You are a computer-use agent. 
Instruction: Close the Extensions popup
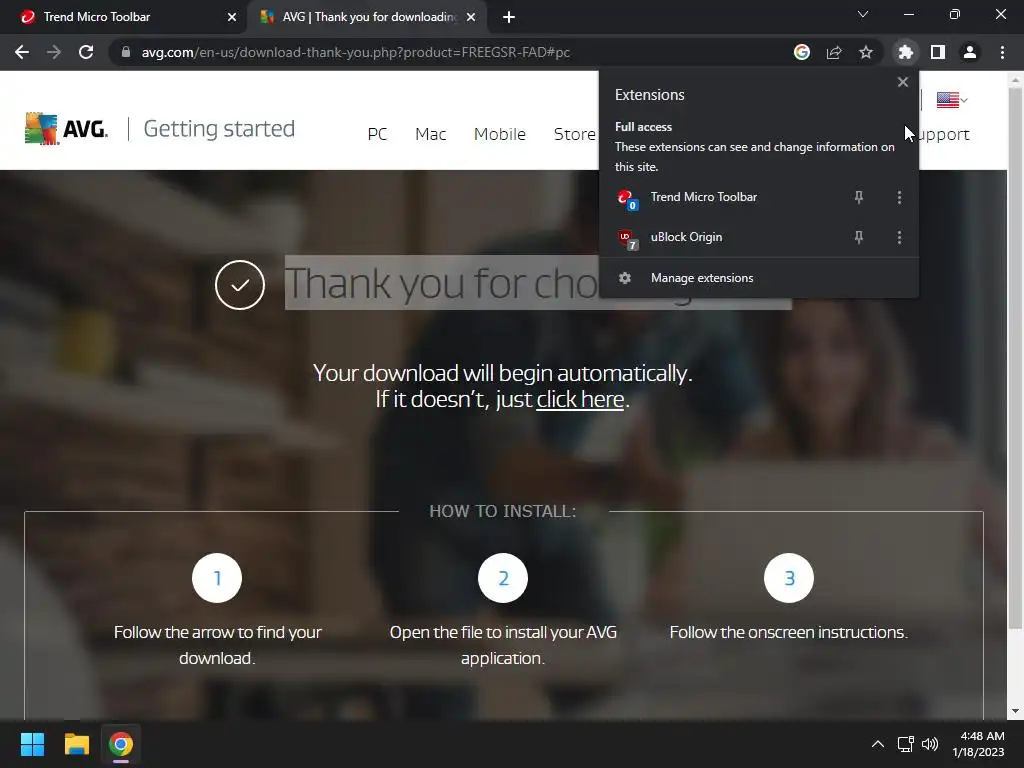coord(903,82)
